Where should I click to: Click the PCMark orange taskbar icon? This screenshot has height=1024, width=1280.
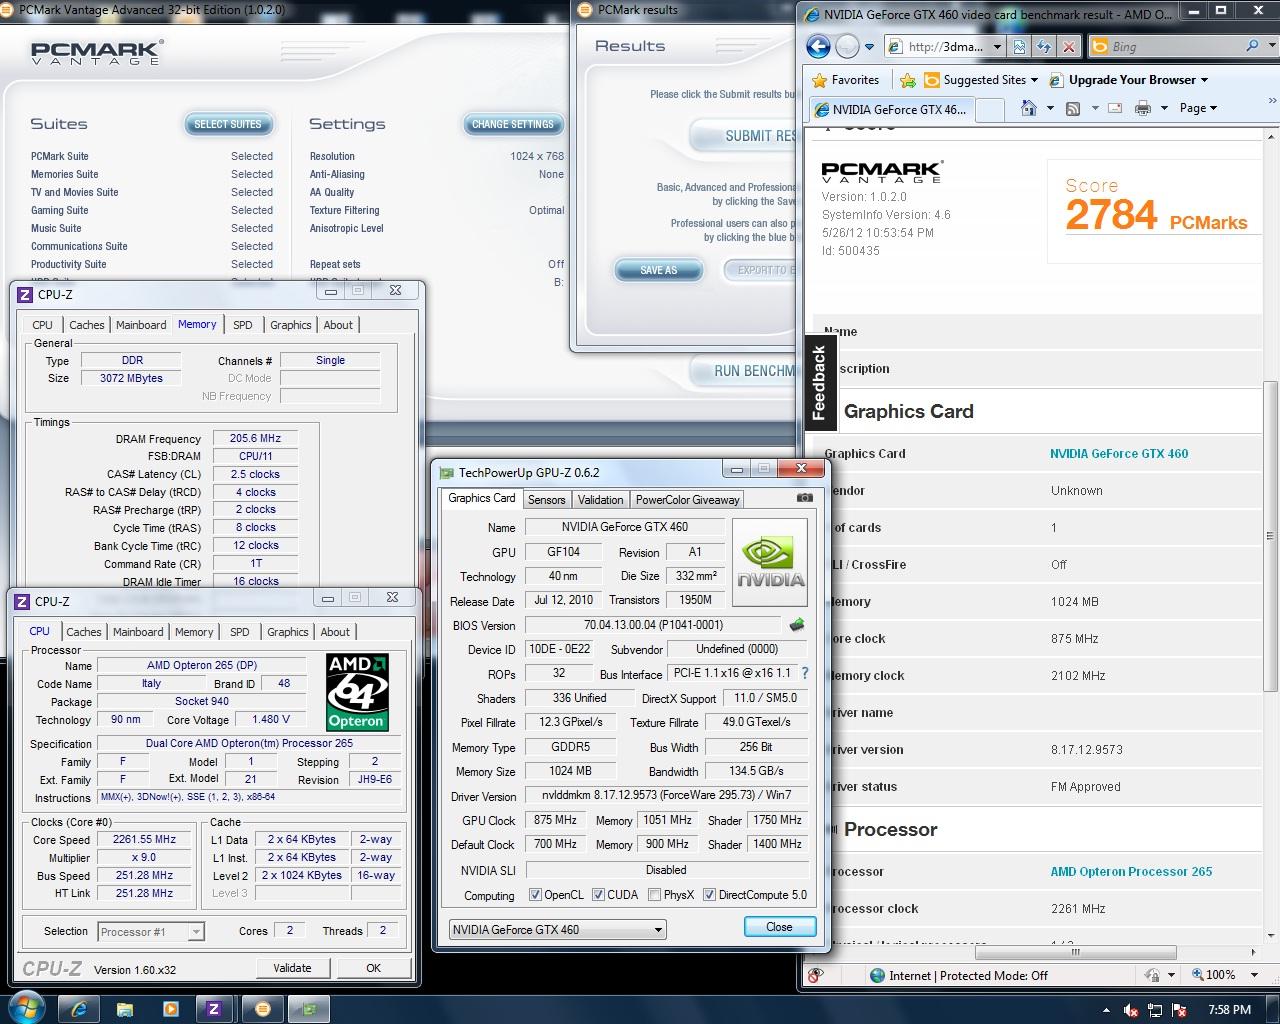click(263, 1009)
